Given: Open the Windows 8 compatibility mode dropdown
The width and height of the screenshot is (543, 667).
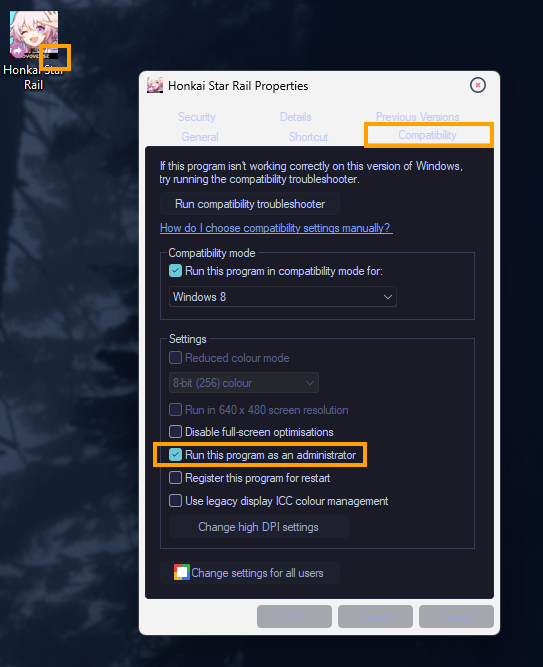Looking at the screenshot, I should [283, 296].
